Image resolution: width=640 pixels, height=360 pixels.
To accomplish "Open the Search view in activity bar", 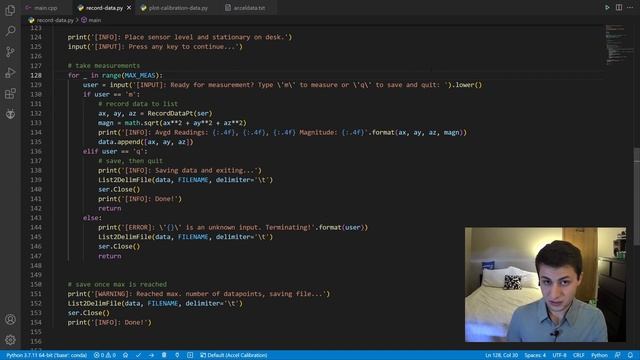I will click(10, 31).
